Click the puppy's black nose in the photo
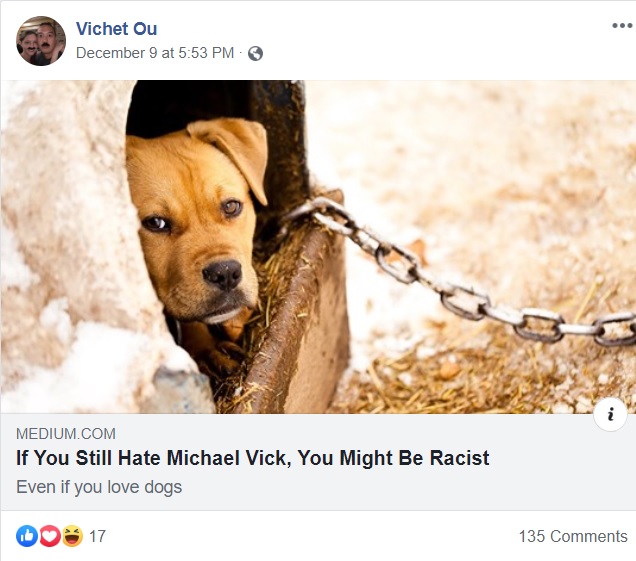Image resolution: width=636 pixels, height=561 pixels. (222, 274)
